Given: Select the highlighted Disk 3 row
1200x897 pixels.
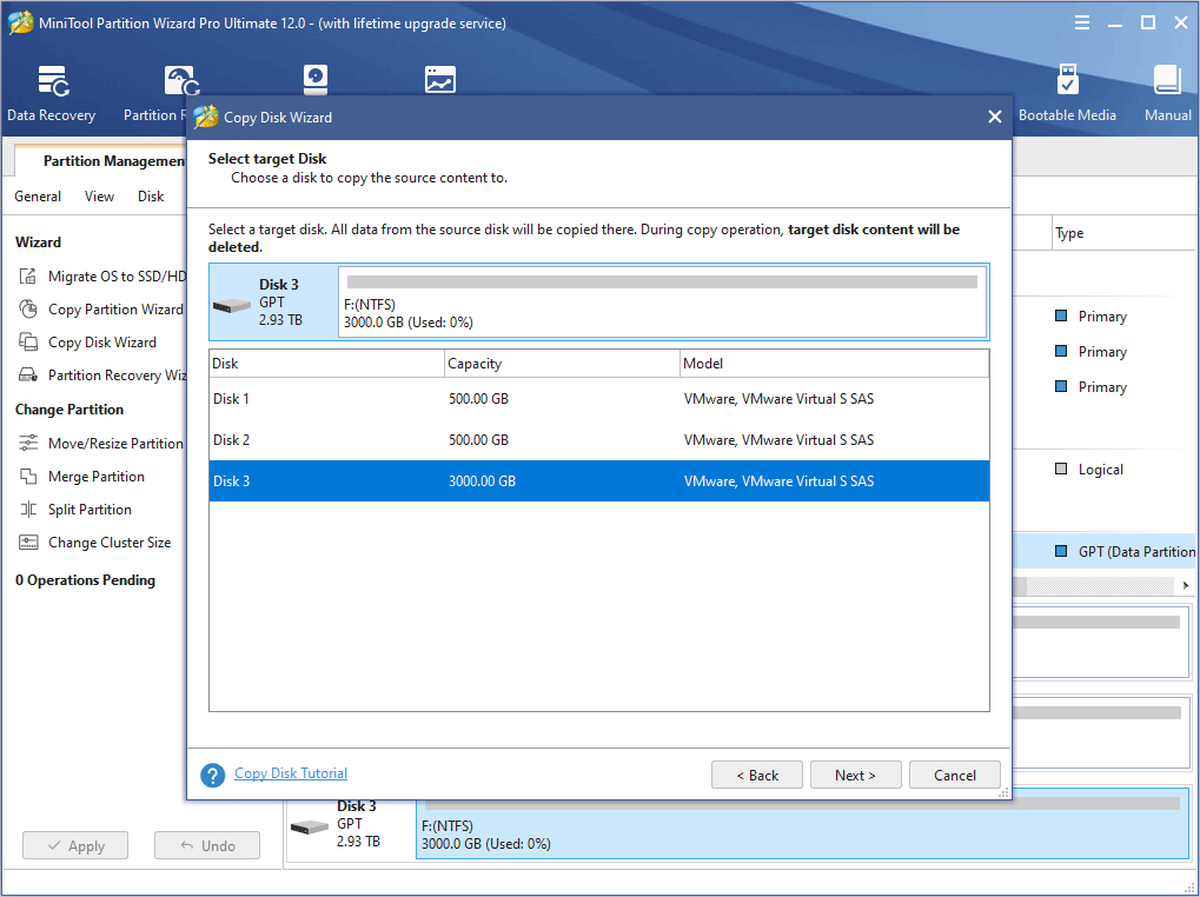Looking at the screenshot, I should [x=599, y=481].
